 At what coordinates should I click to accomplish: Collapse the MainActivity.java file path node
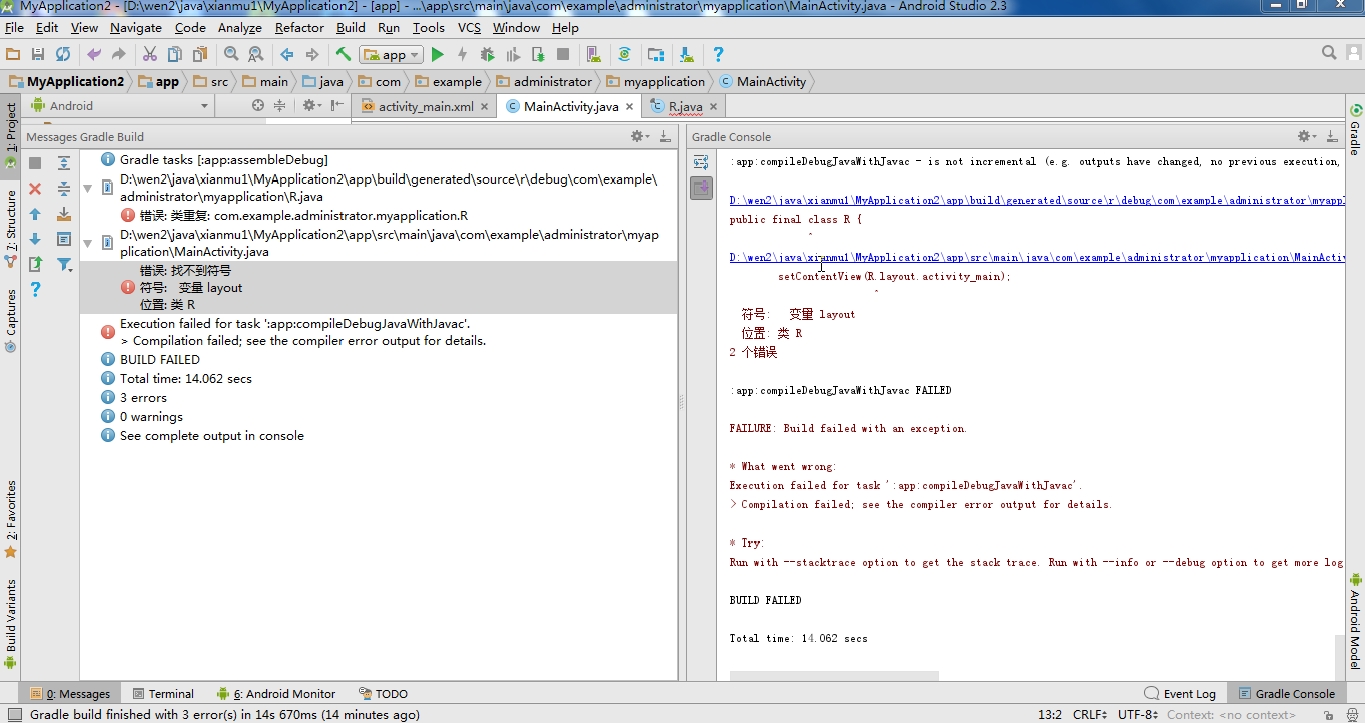88,243
